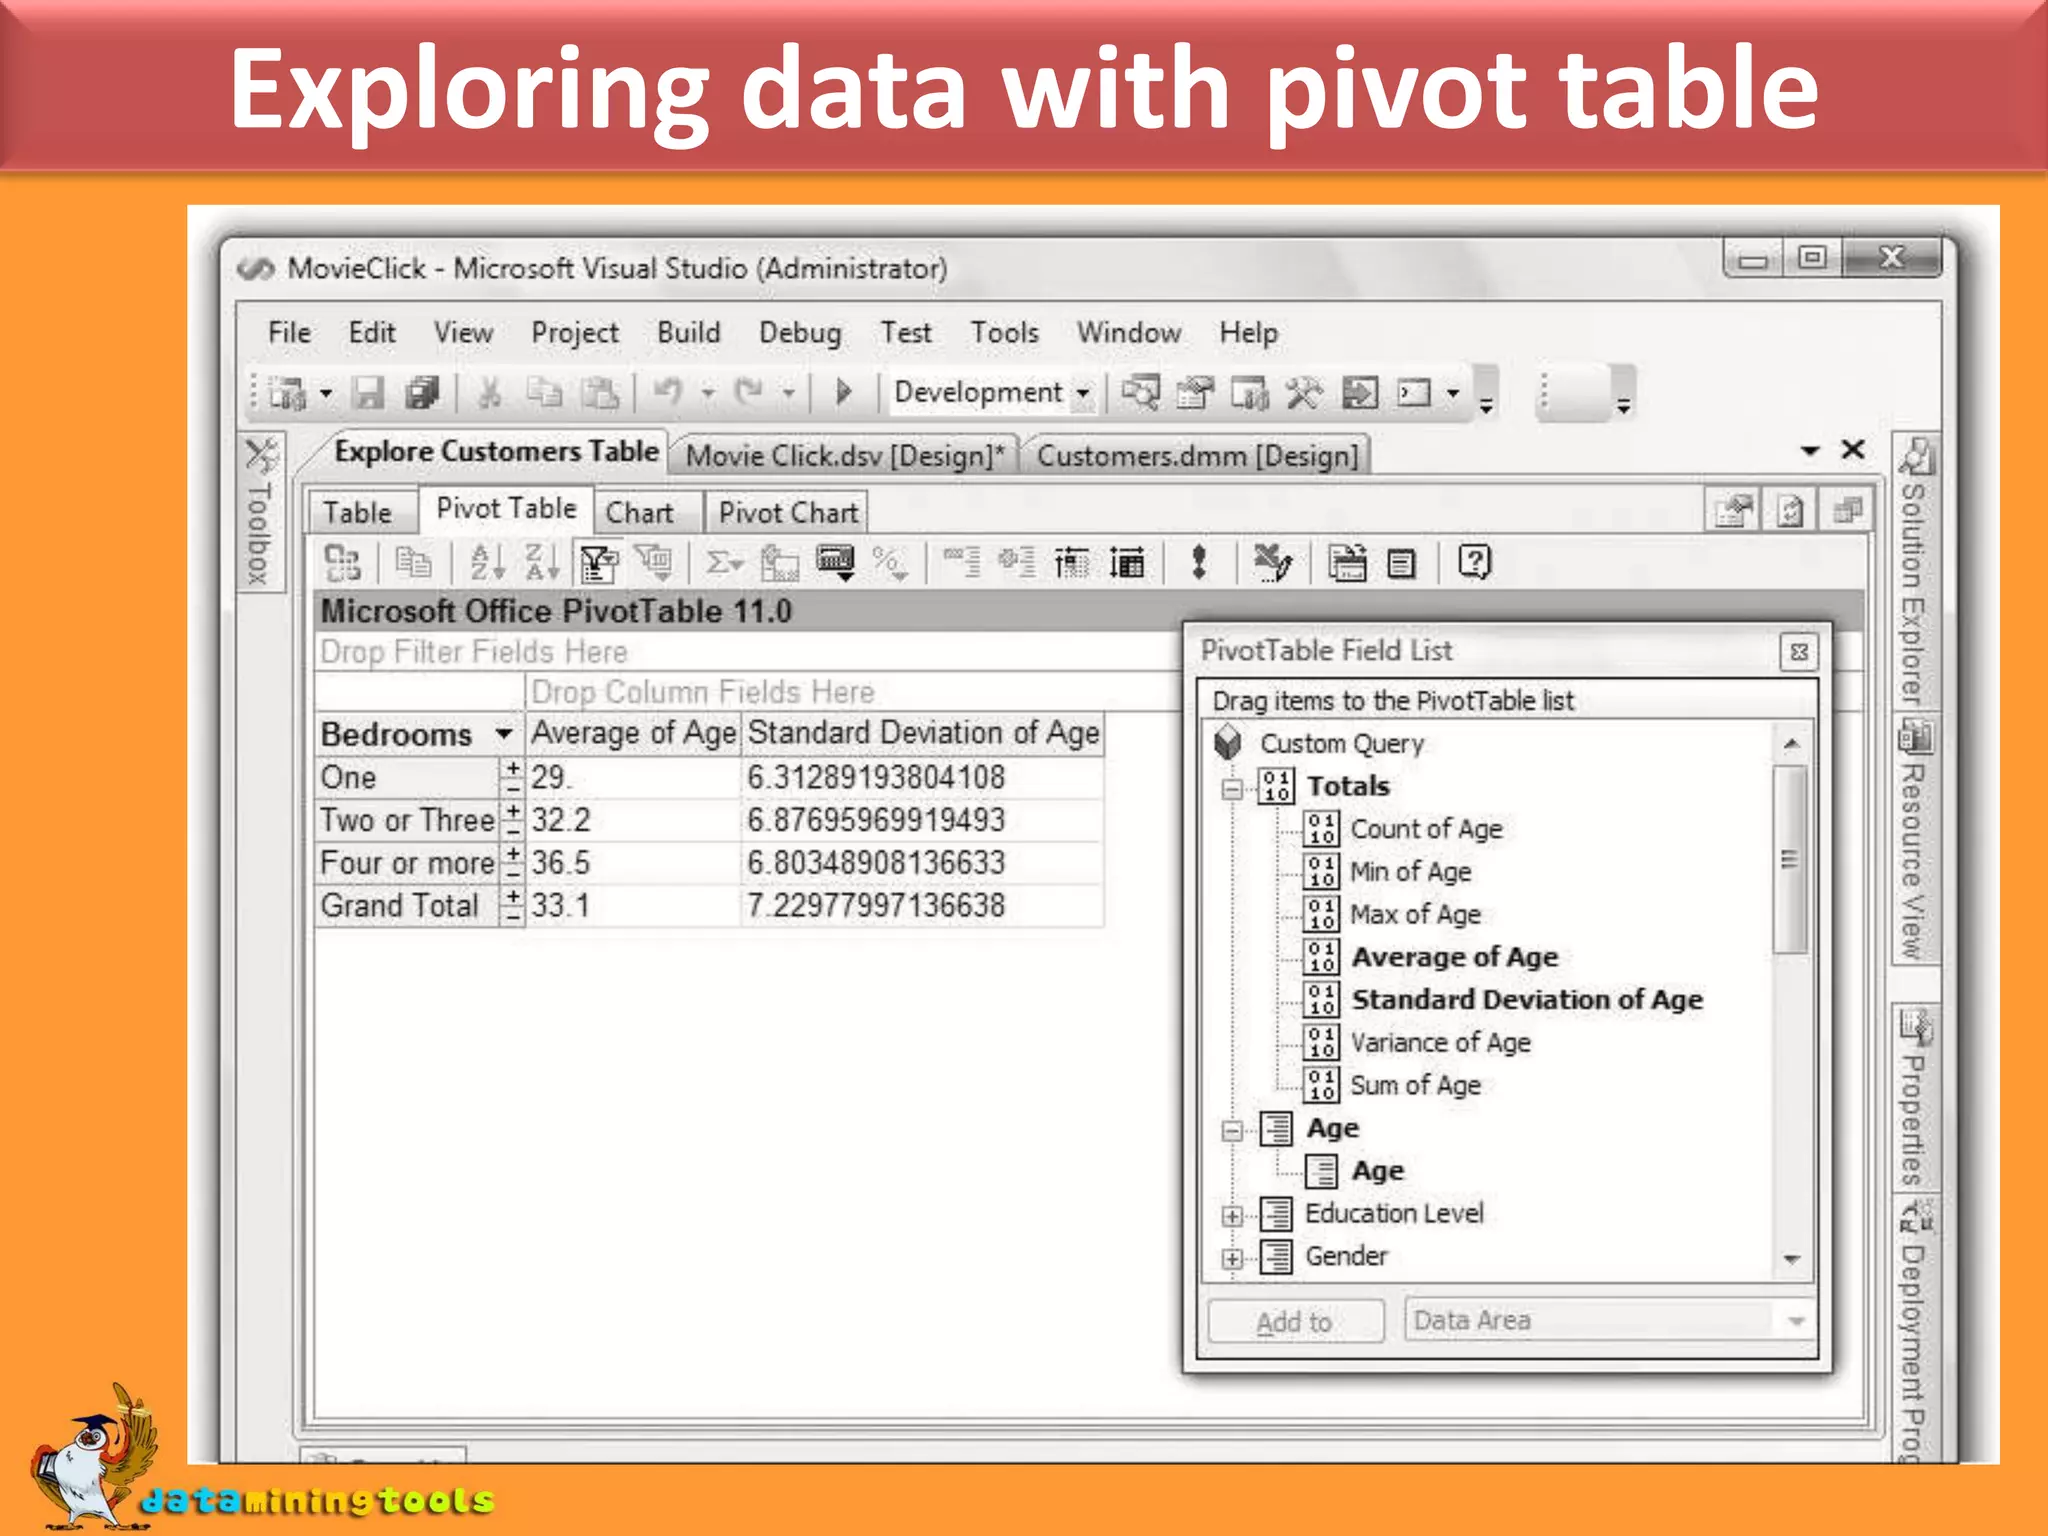This screenshot has height=1536, width=2048.
Task: Collapse the Totals tree node
Action: [1232, 788]
